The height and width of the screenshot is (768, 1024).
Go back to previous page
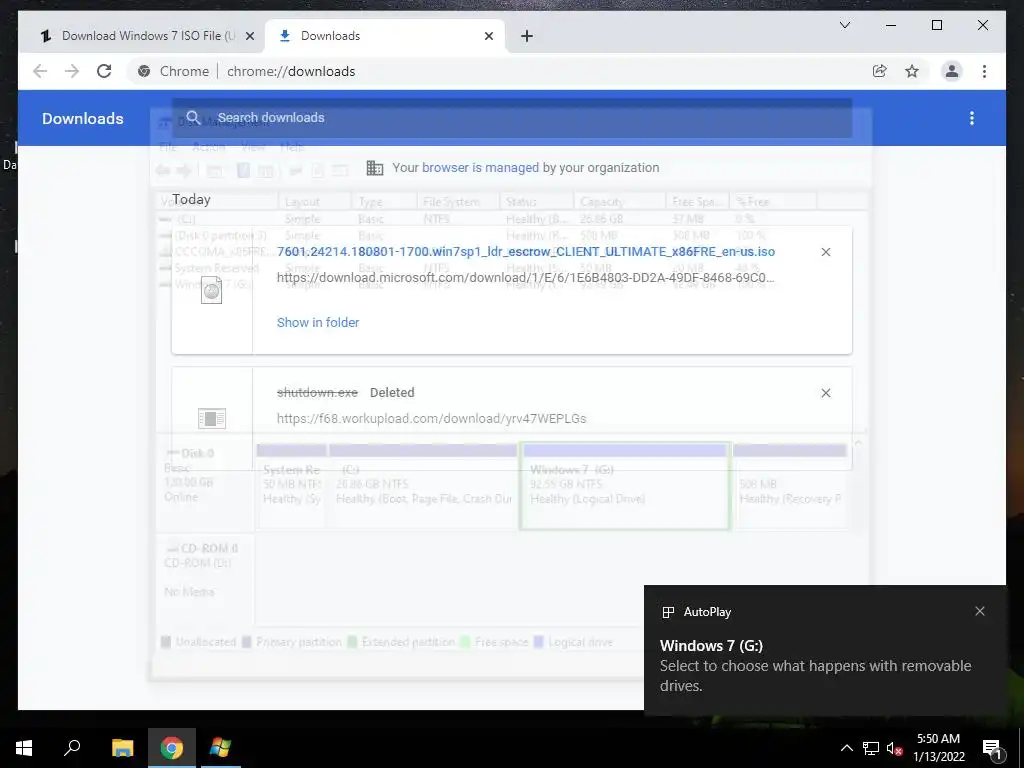coord(40,71)
